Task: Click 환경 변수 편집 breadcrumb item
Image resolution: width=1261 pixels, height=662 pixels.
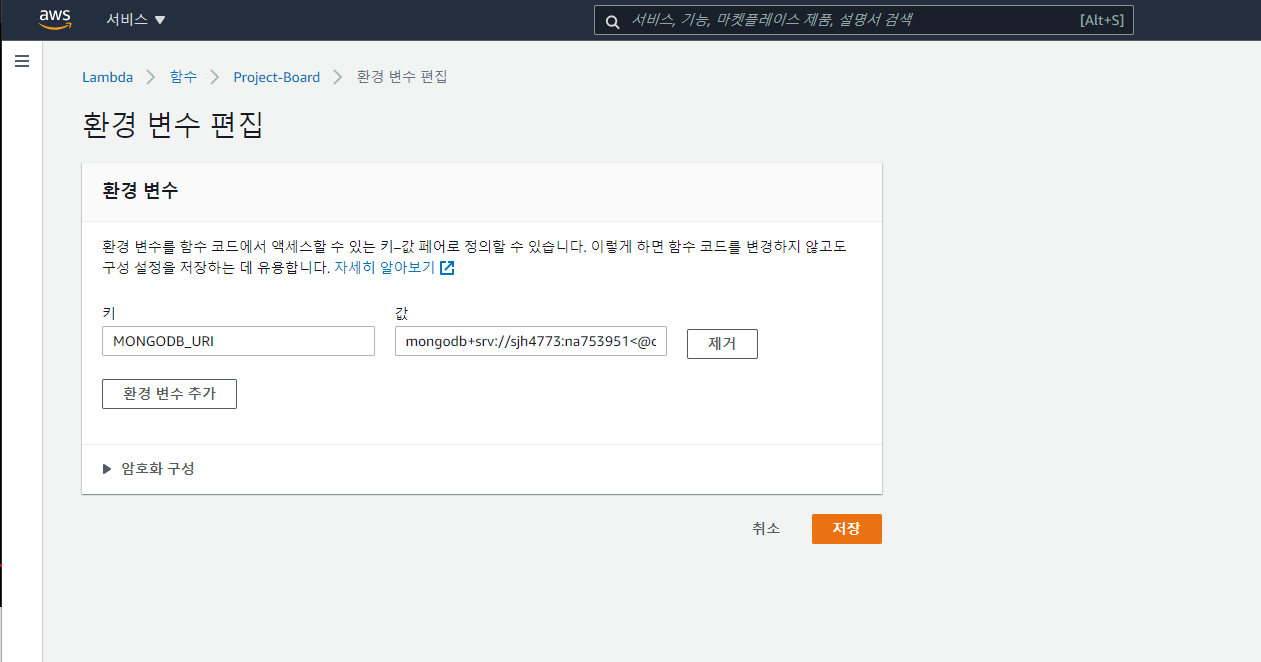Action: point(402,77)
